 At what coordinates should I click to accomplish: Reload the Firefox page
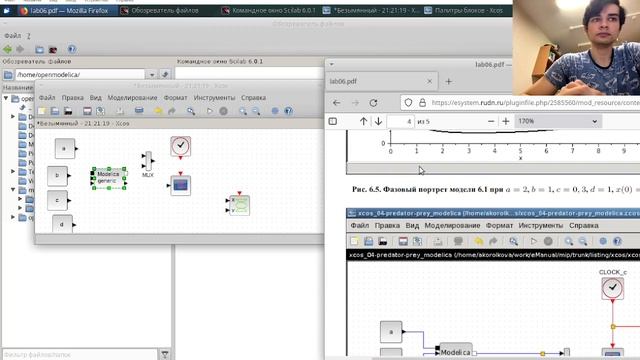[x=373, y=103]
